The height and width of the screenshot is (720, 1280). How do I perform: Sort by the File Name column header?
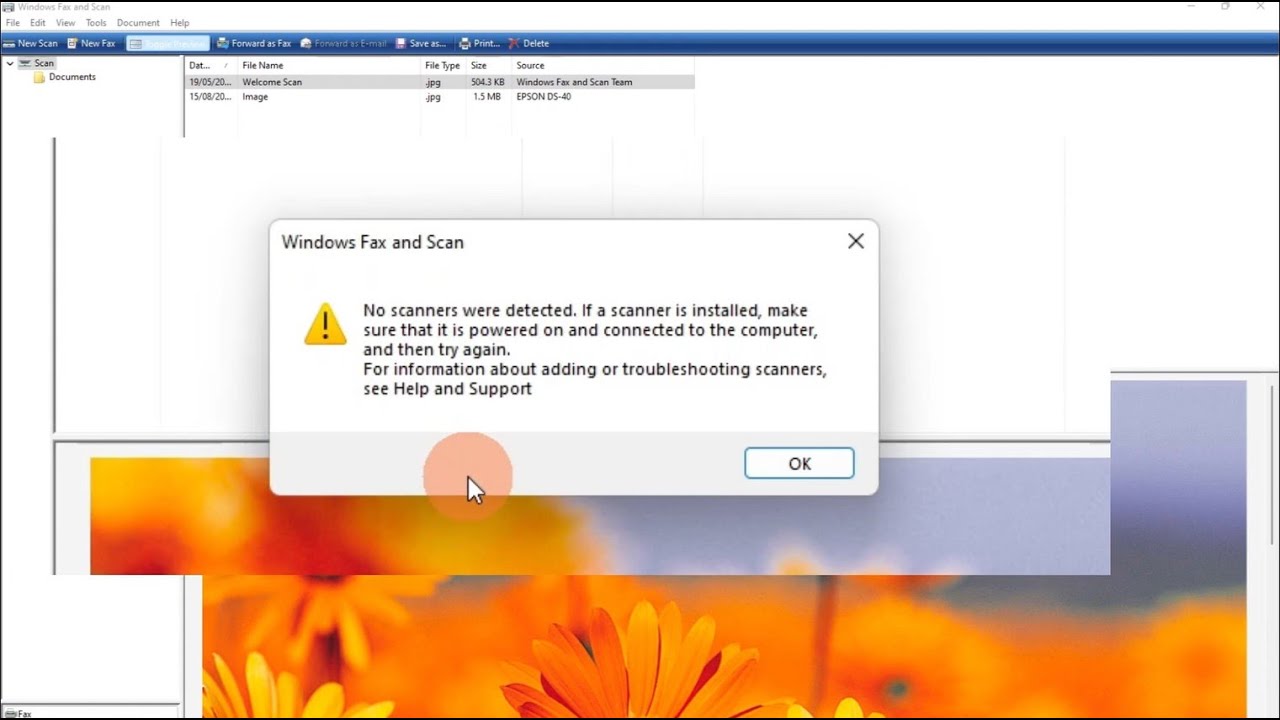(x=328, y=66)
